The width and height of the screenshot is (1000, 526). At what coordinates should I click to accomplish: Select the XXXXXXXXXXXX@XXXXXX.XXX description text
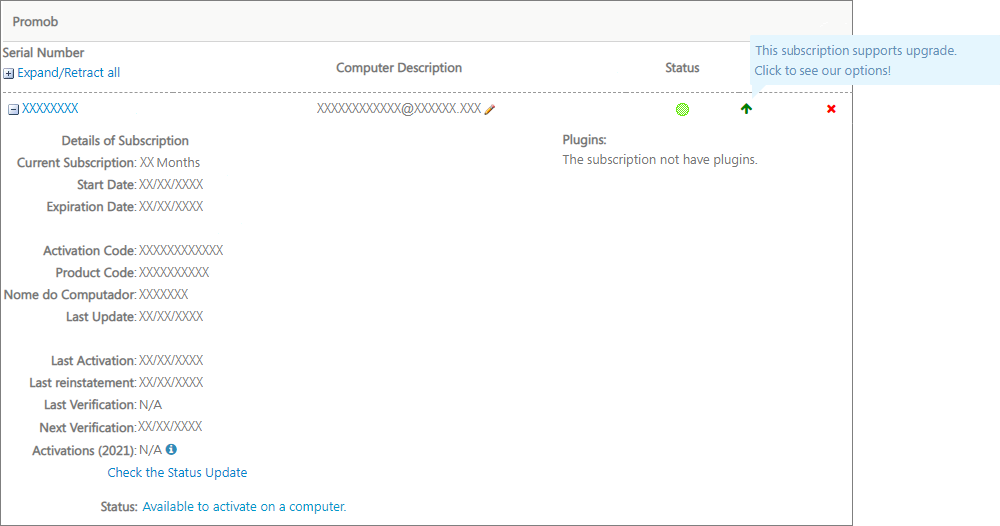click(399, 109)
